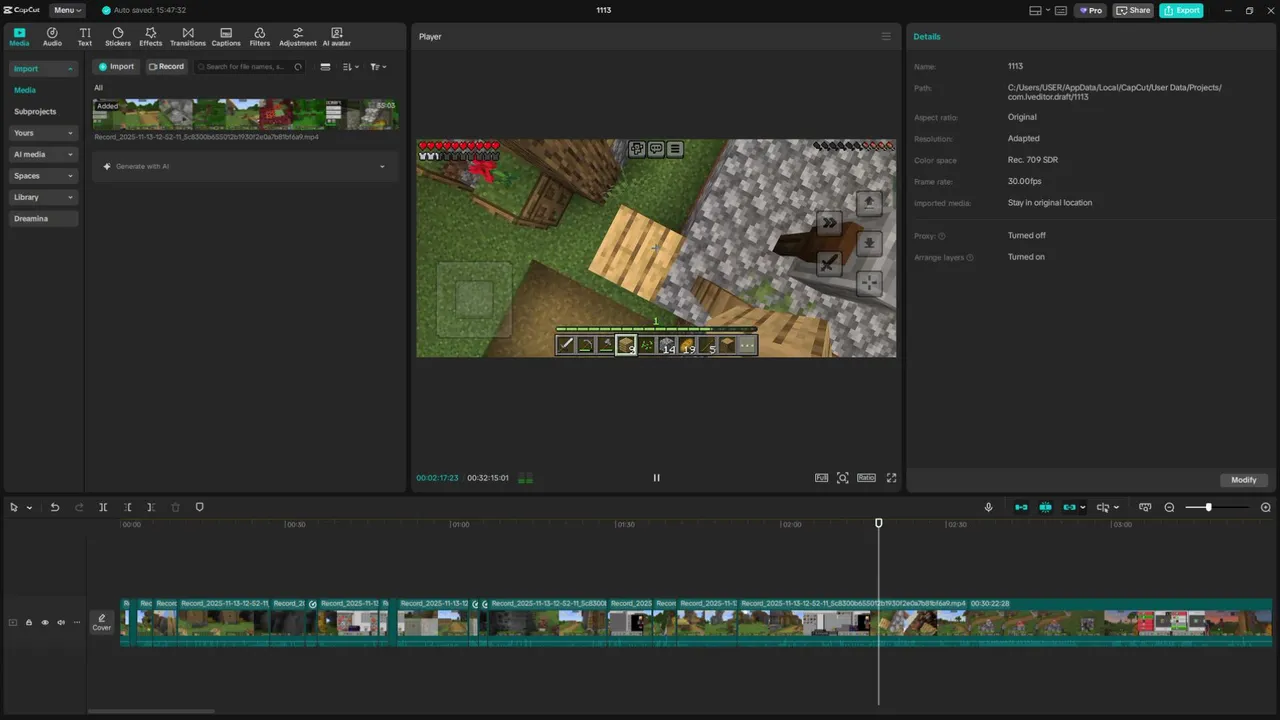Open the Effects tab
The width and height of the screenshot is (1280, 720).
coord(151,37)
